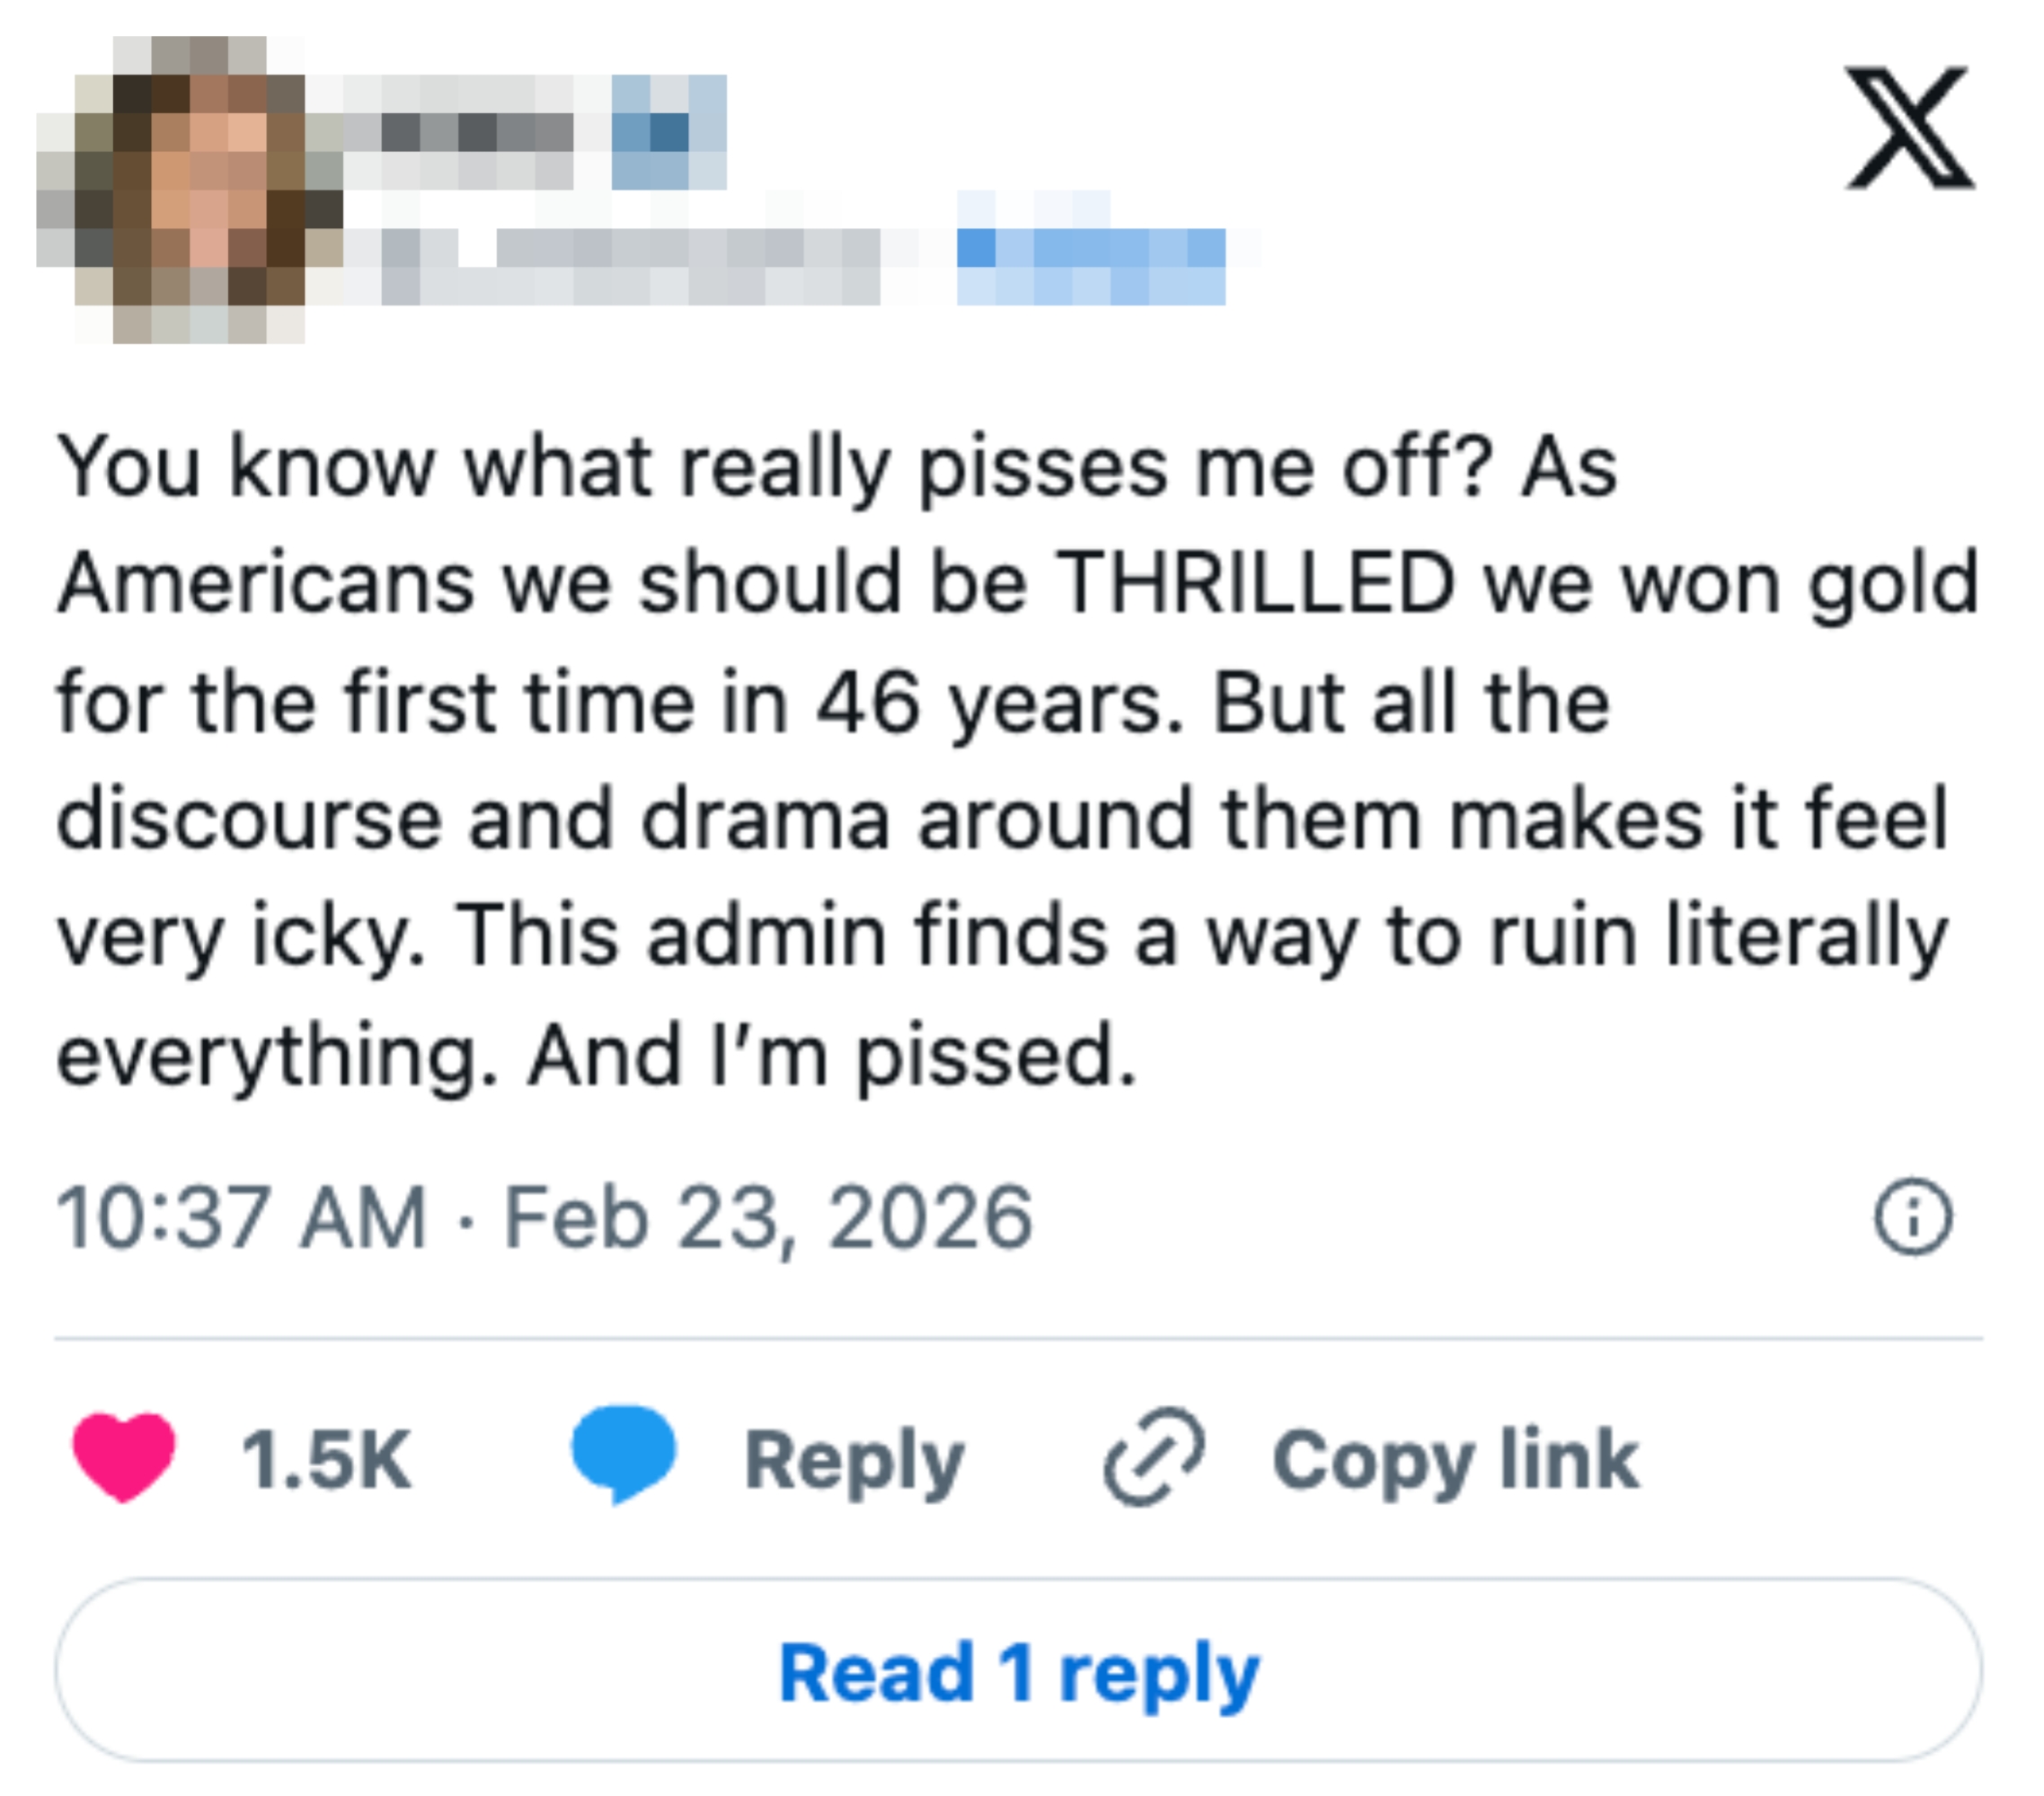This screenshot has width=2044, height=1796.
Task: Click the 1.5K likes count
Action: coord(326,1459)
